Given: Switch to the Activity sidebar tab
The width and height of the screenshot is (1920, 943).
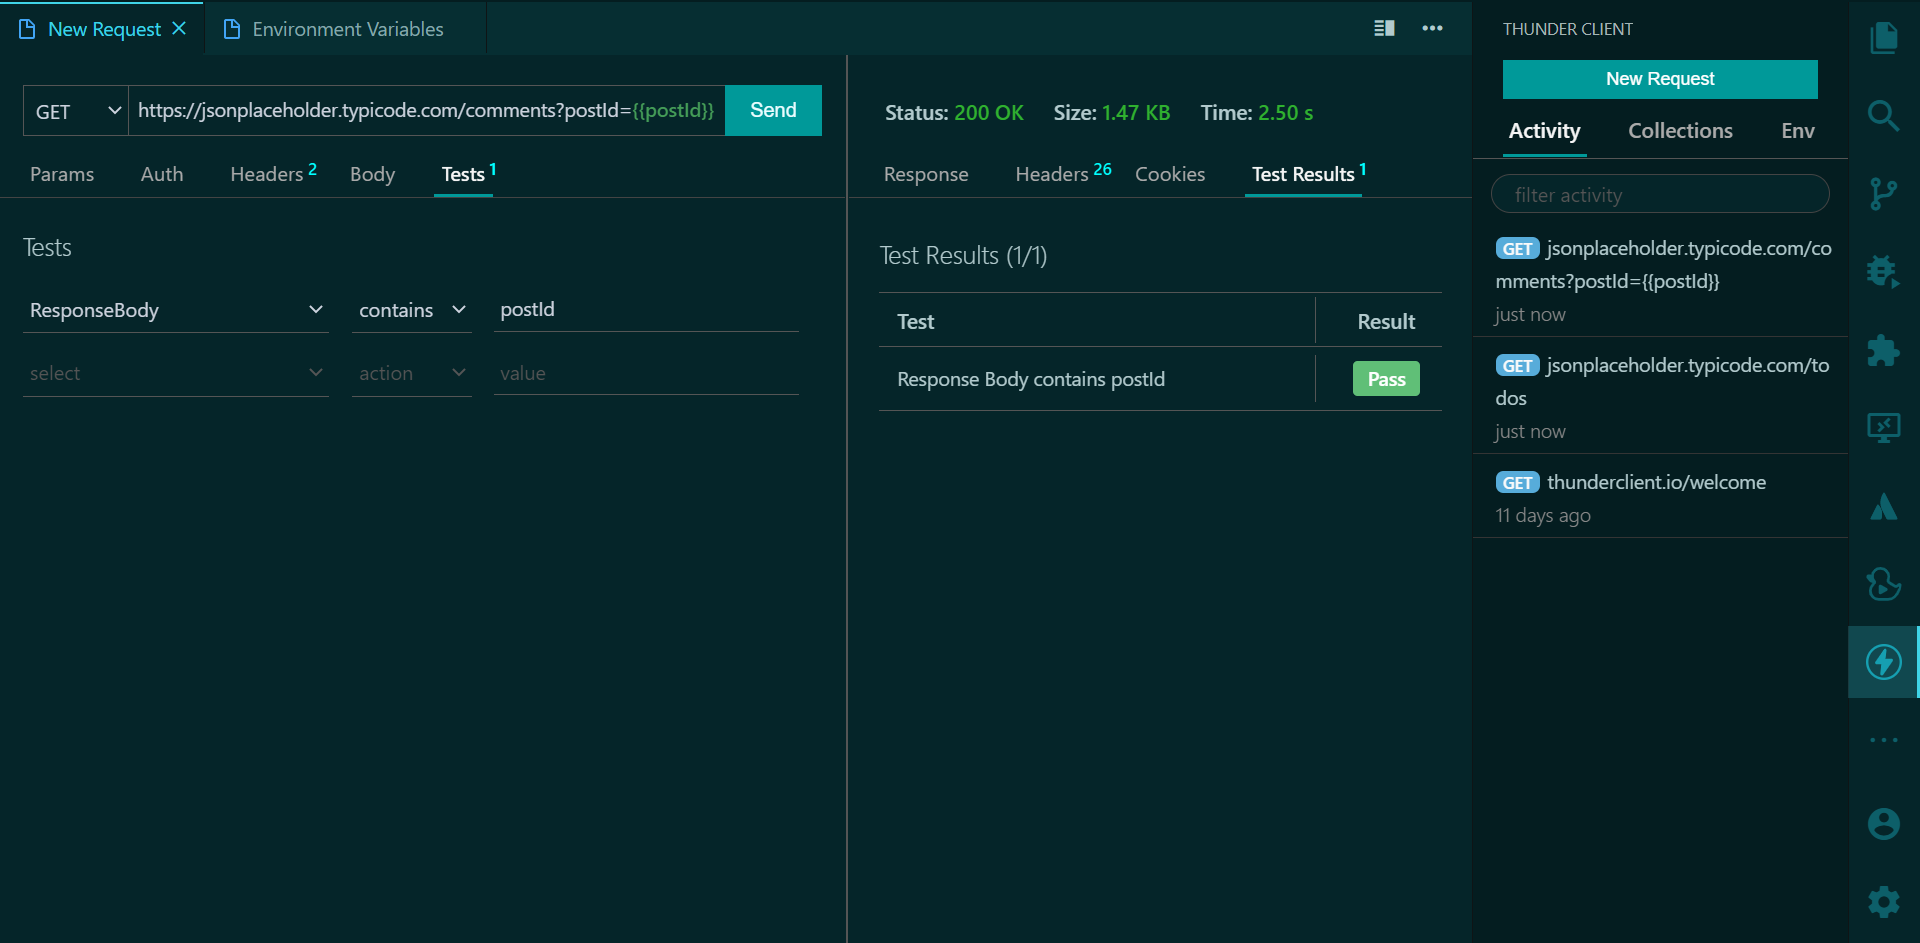Looking at the screenshot, I should (x=1544, y=131).
